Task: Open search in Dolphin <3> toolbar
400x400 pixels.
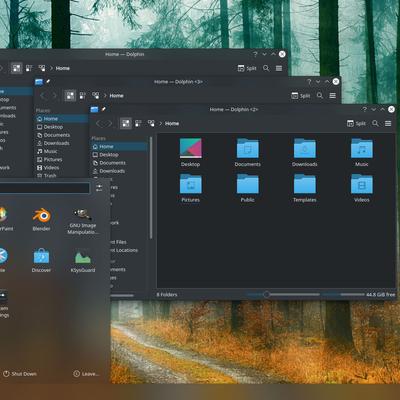Action: [320, 96]
